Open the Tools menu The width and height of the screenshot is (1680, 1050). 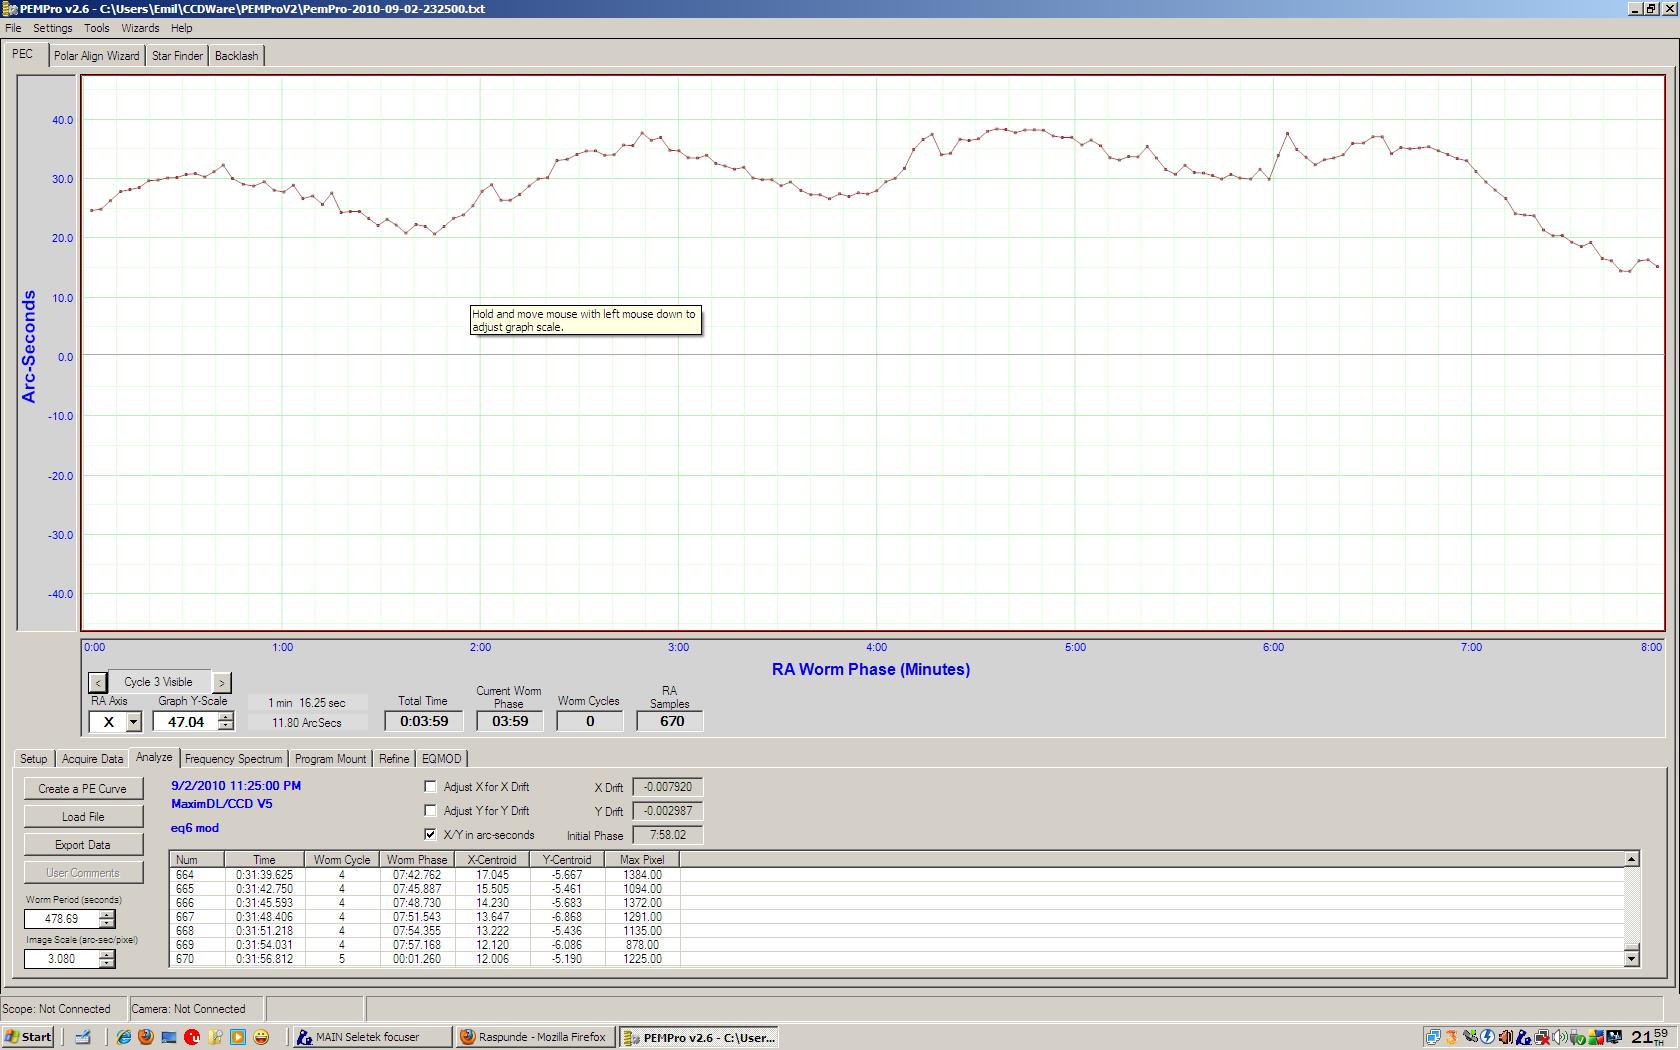pyautogui.click(x=96, y=28)
